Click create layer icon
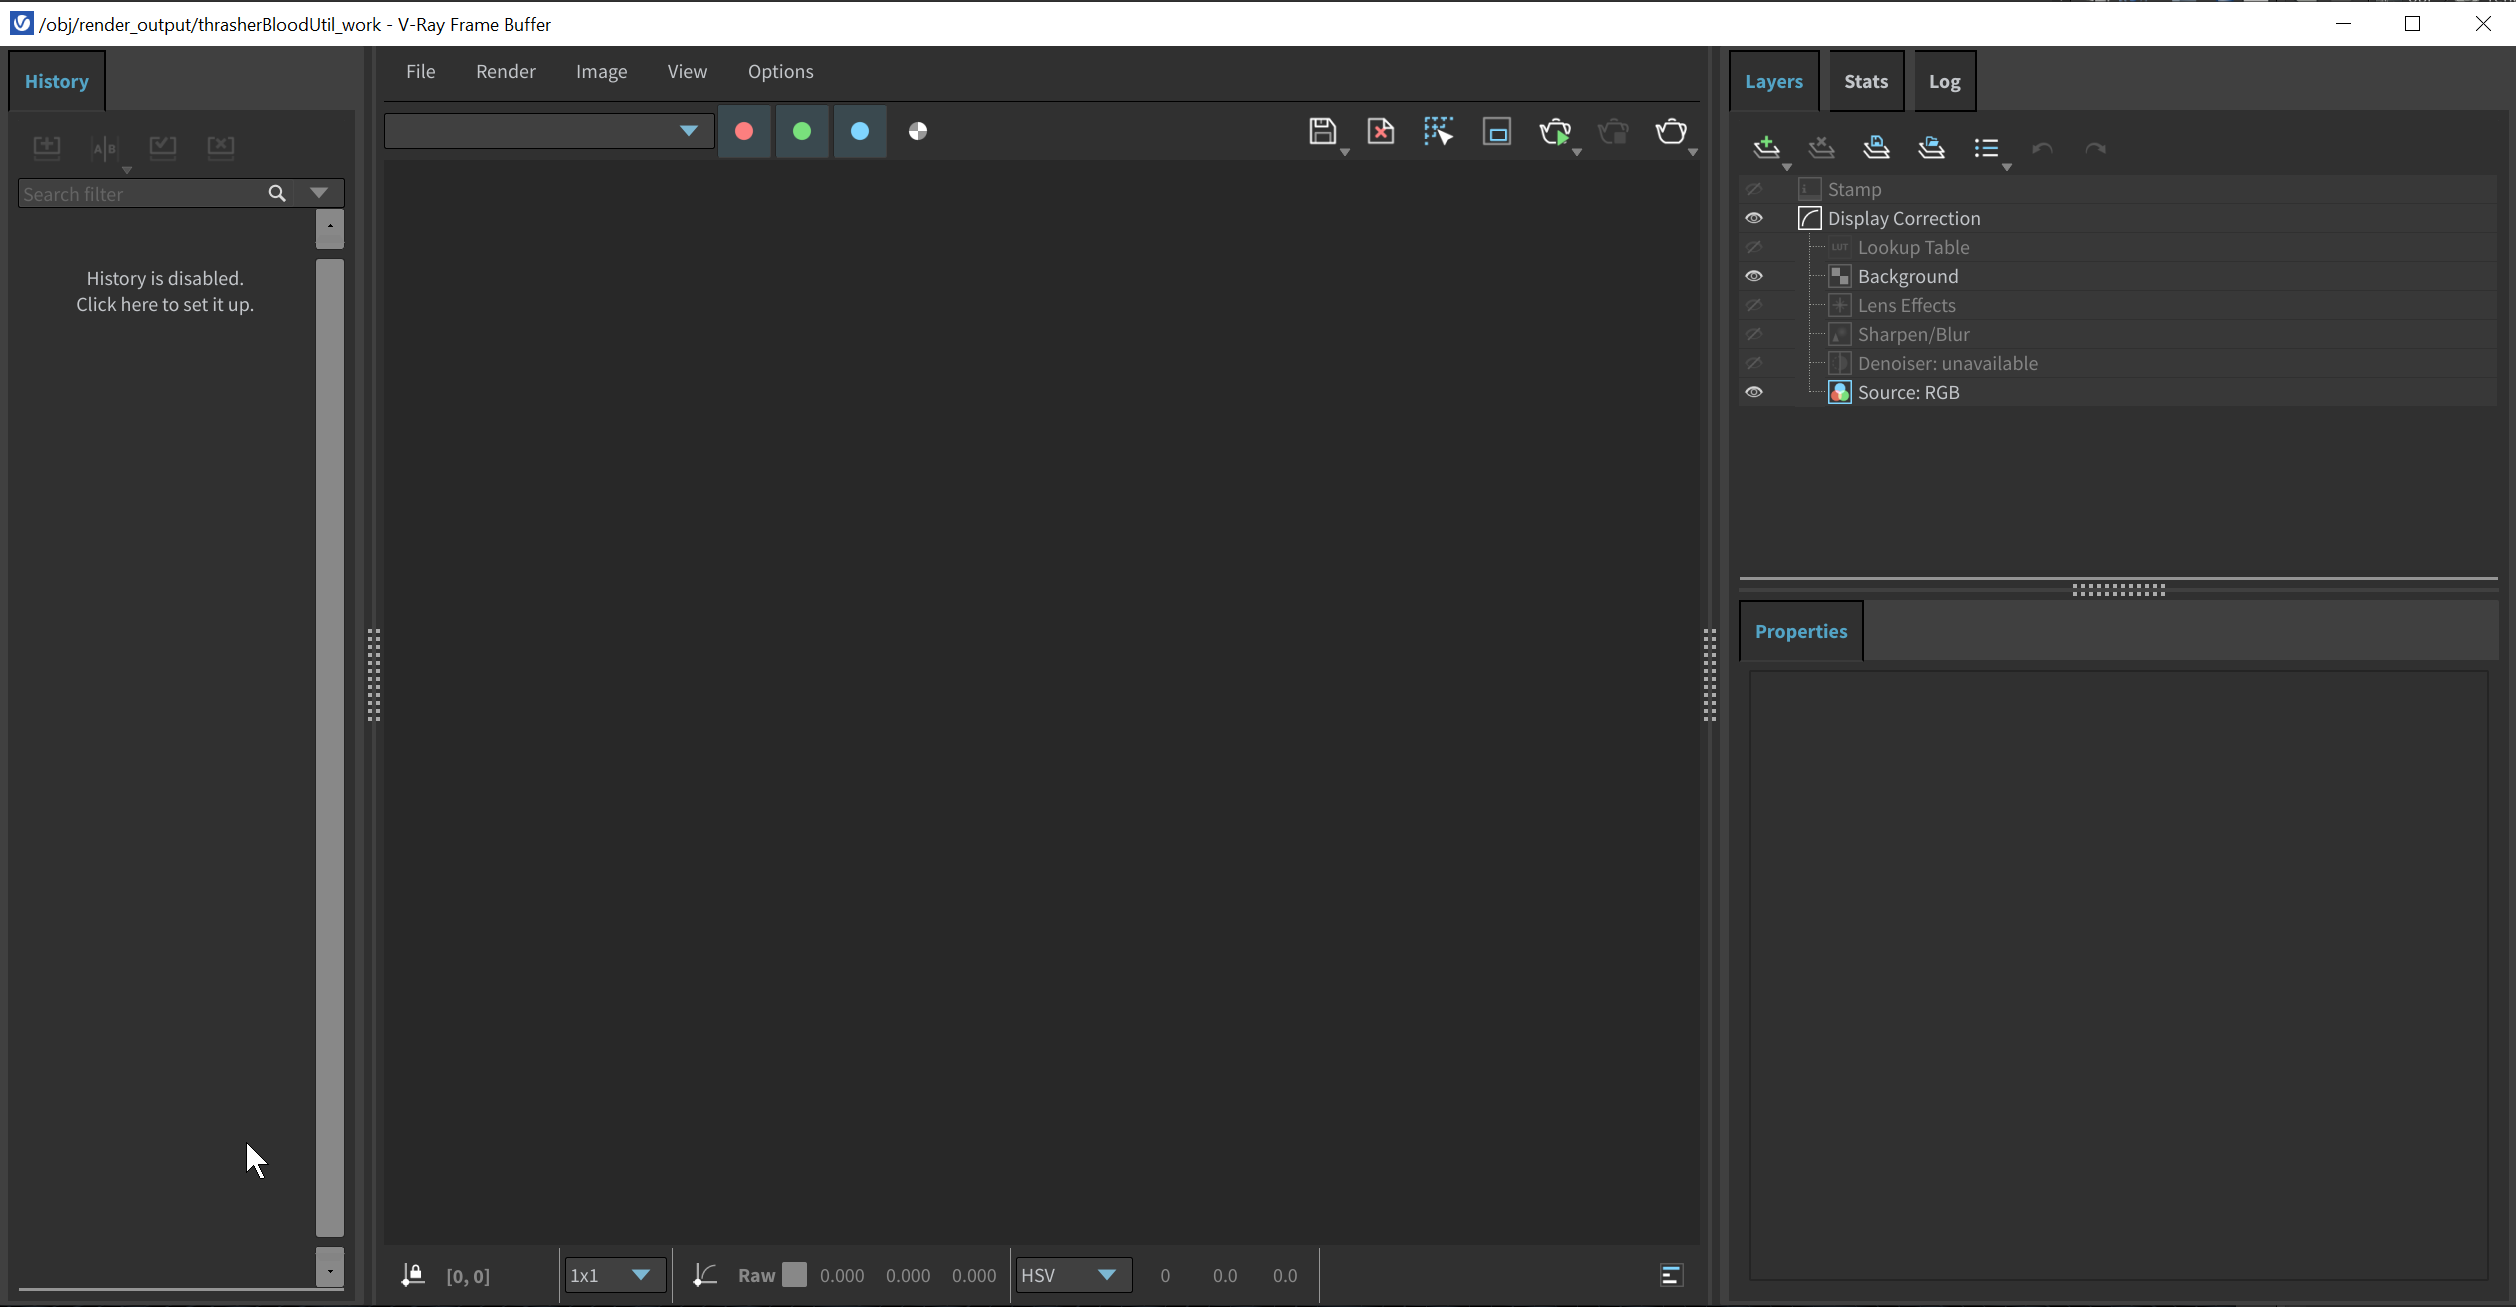 (1766, 148)
